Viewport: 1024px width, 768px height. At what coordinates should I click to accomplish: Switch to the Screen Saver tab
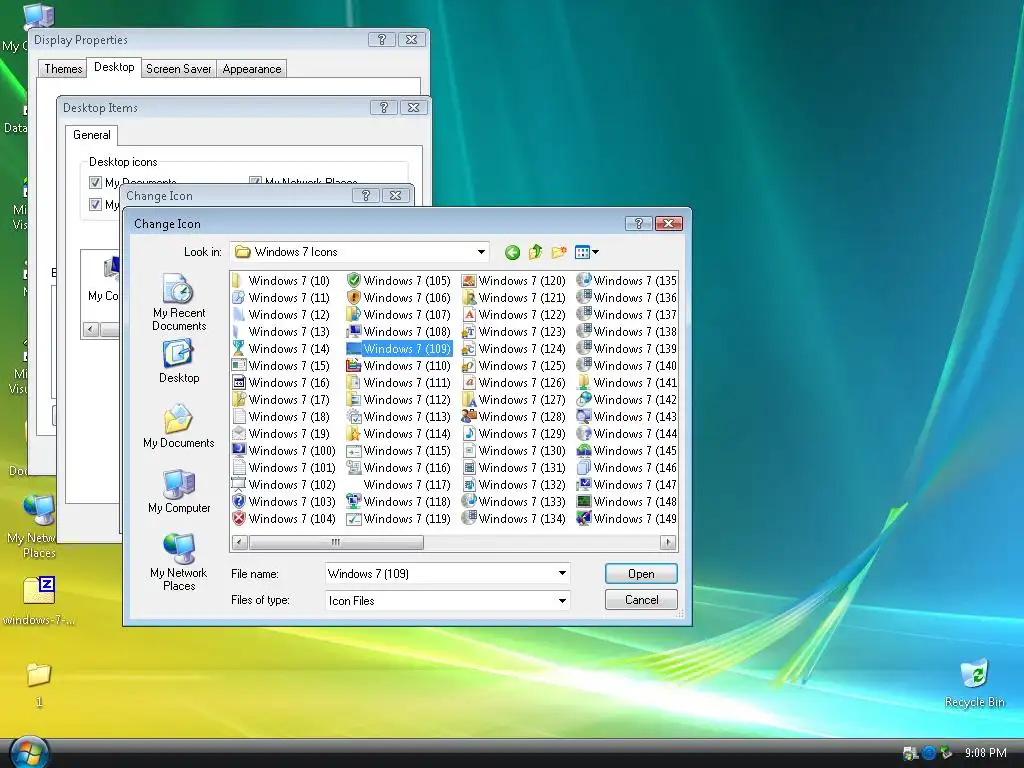point(178,69)
